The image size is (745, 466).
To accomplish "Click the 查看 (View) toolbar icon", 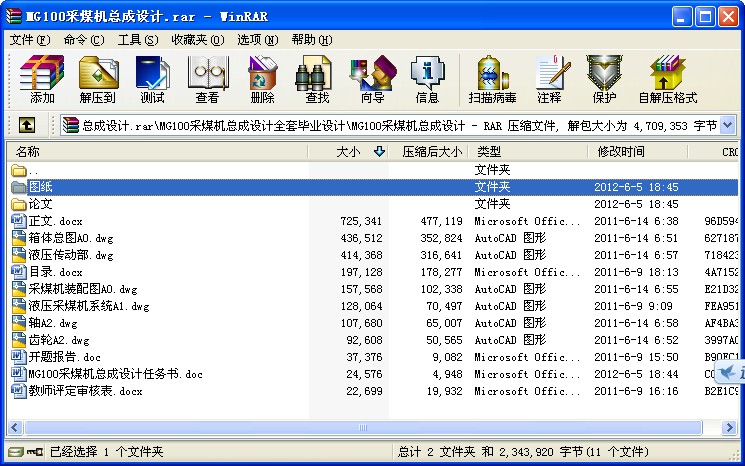I will click(x=207, y=79).
